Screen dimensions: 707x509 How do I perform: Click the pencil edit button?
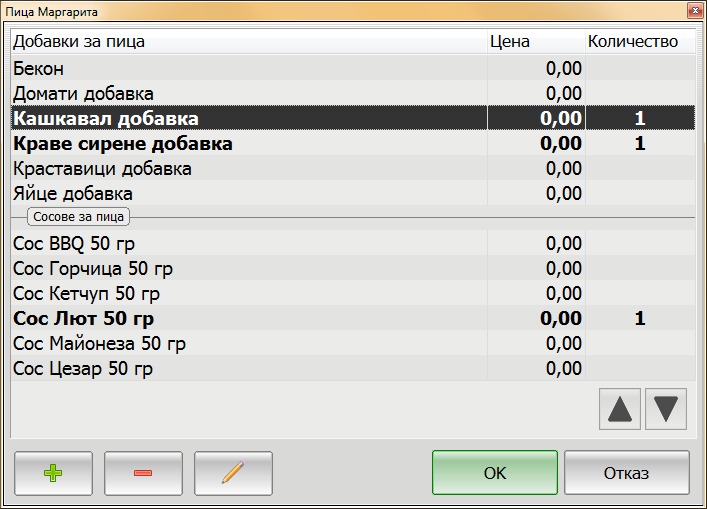coord(233,473)
